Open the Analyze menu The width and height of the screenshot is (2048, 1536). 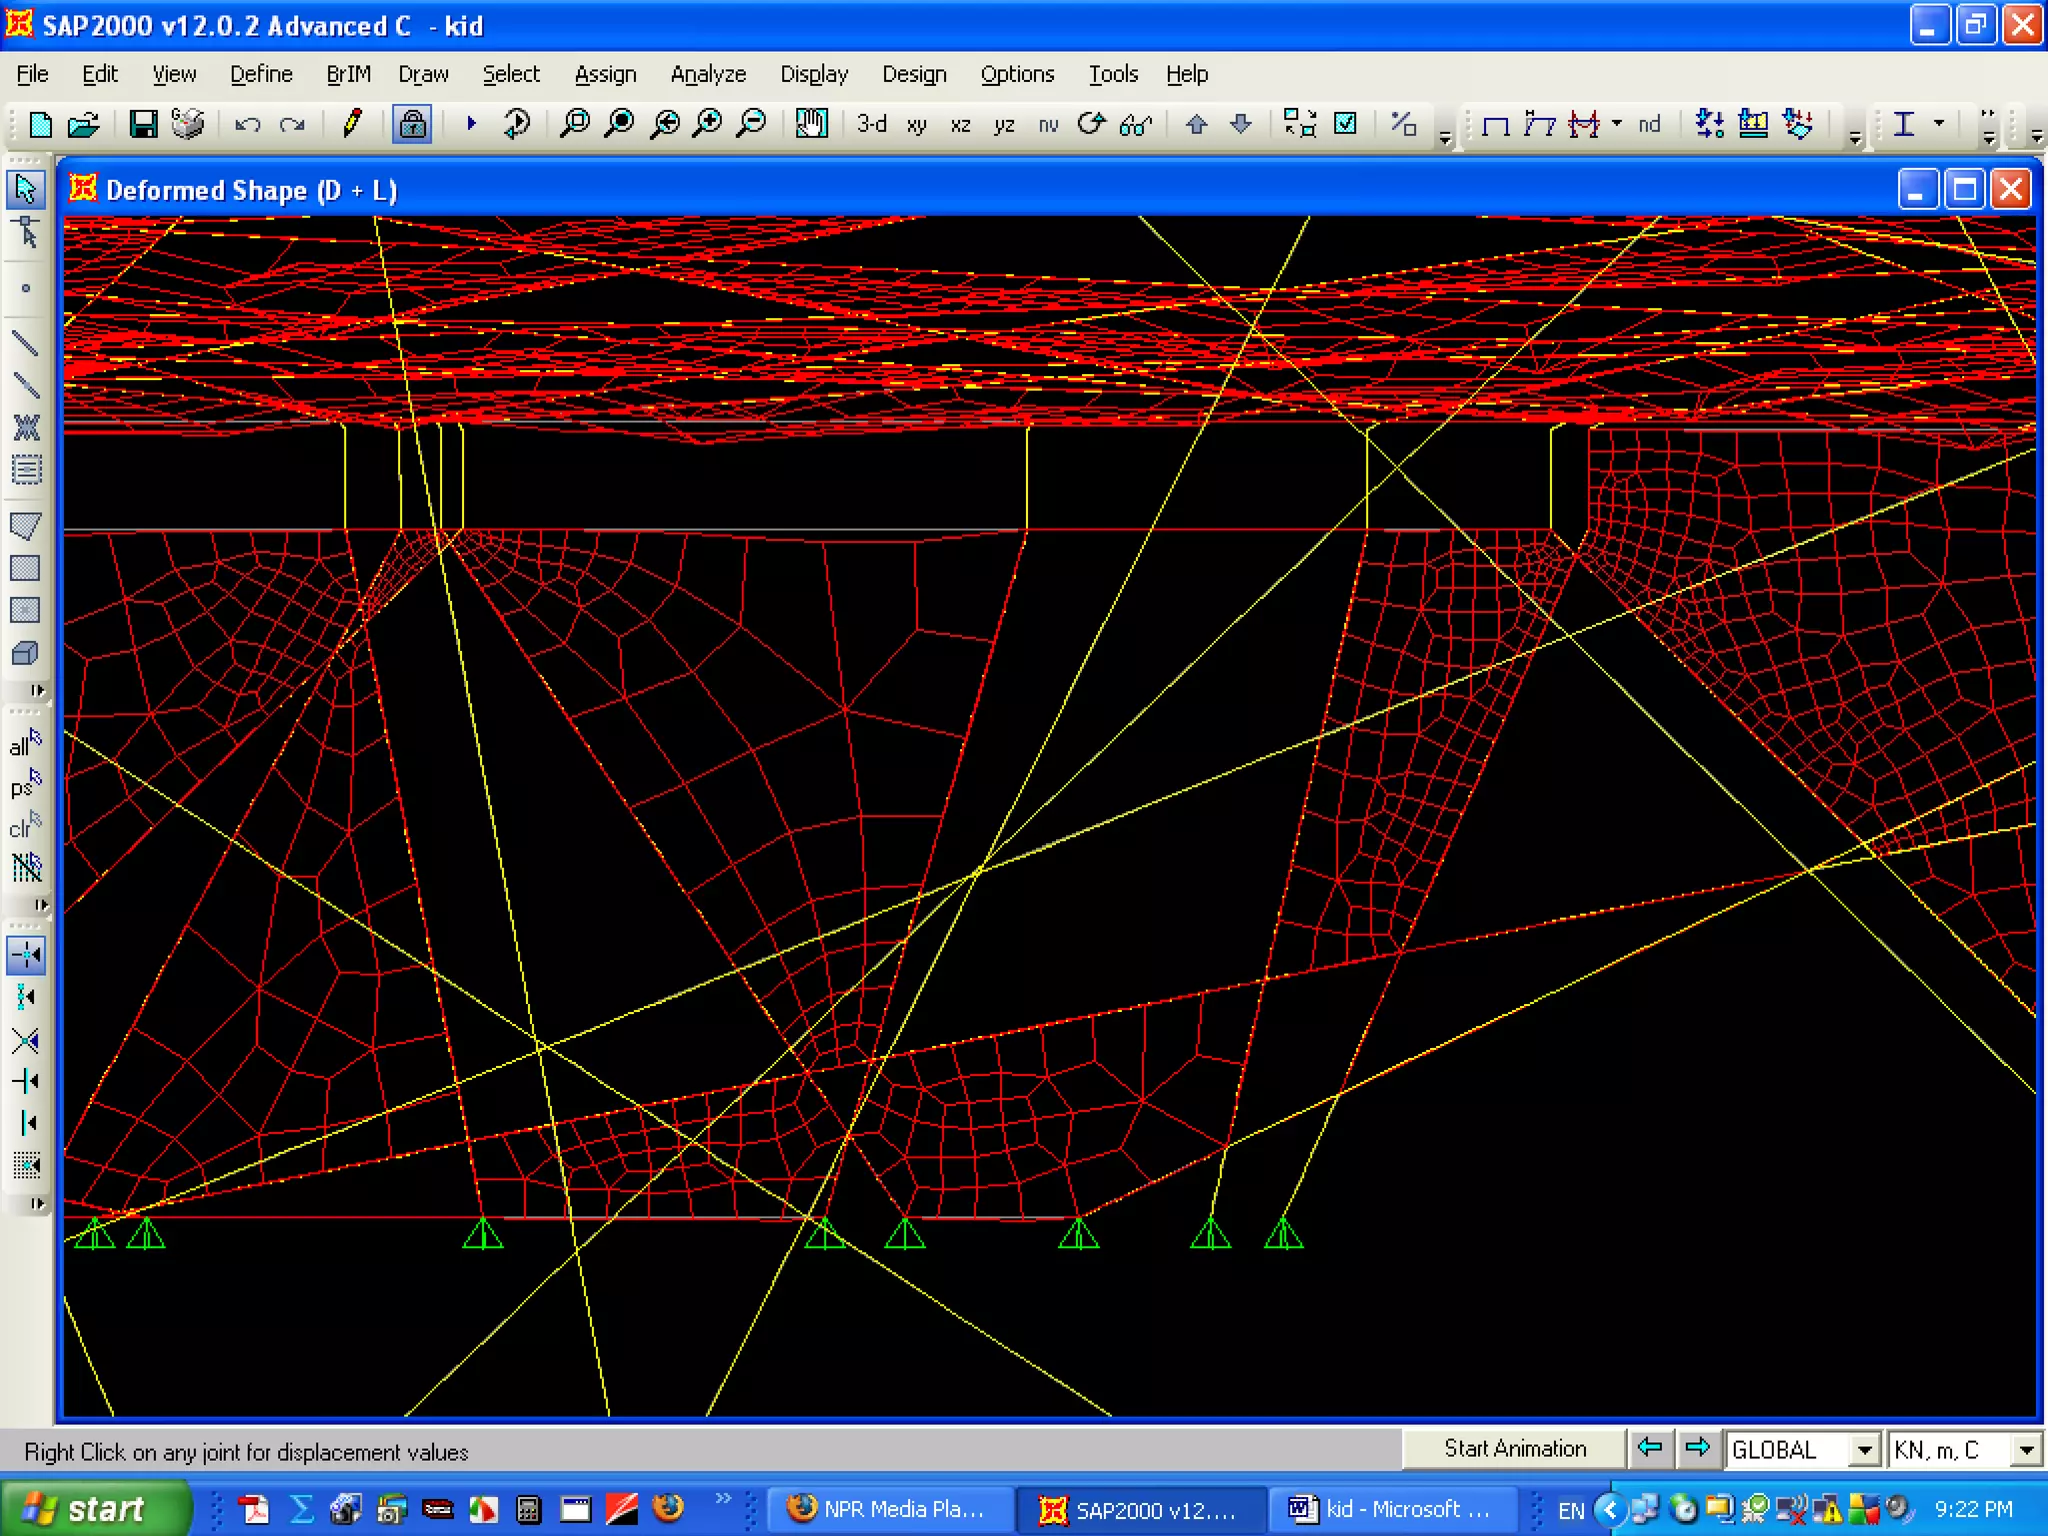(x=707, y=74)
